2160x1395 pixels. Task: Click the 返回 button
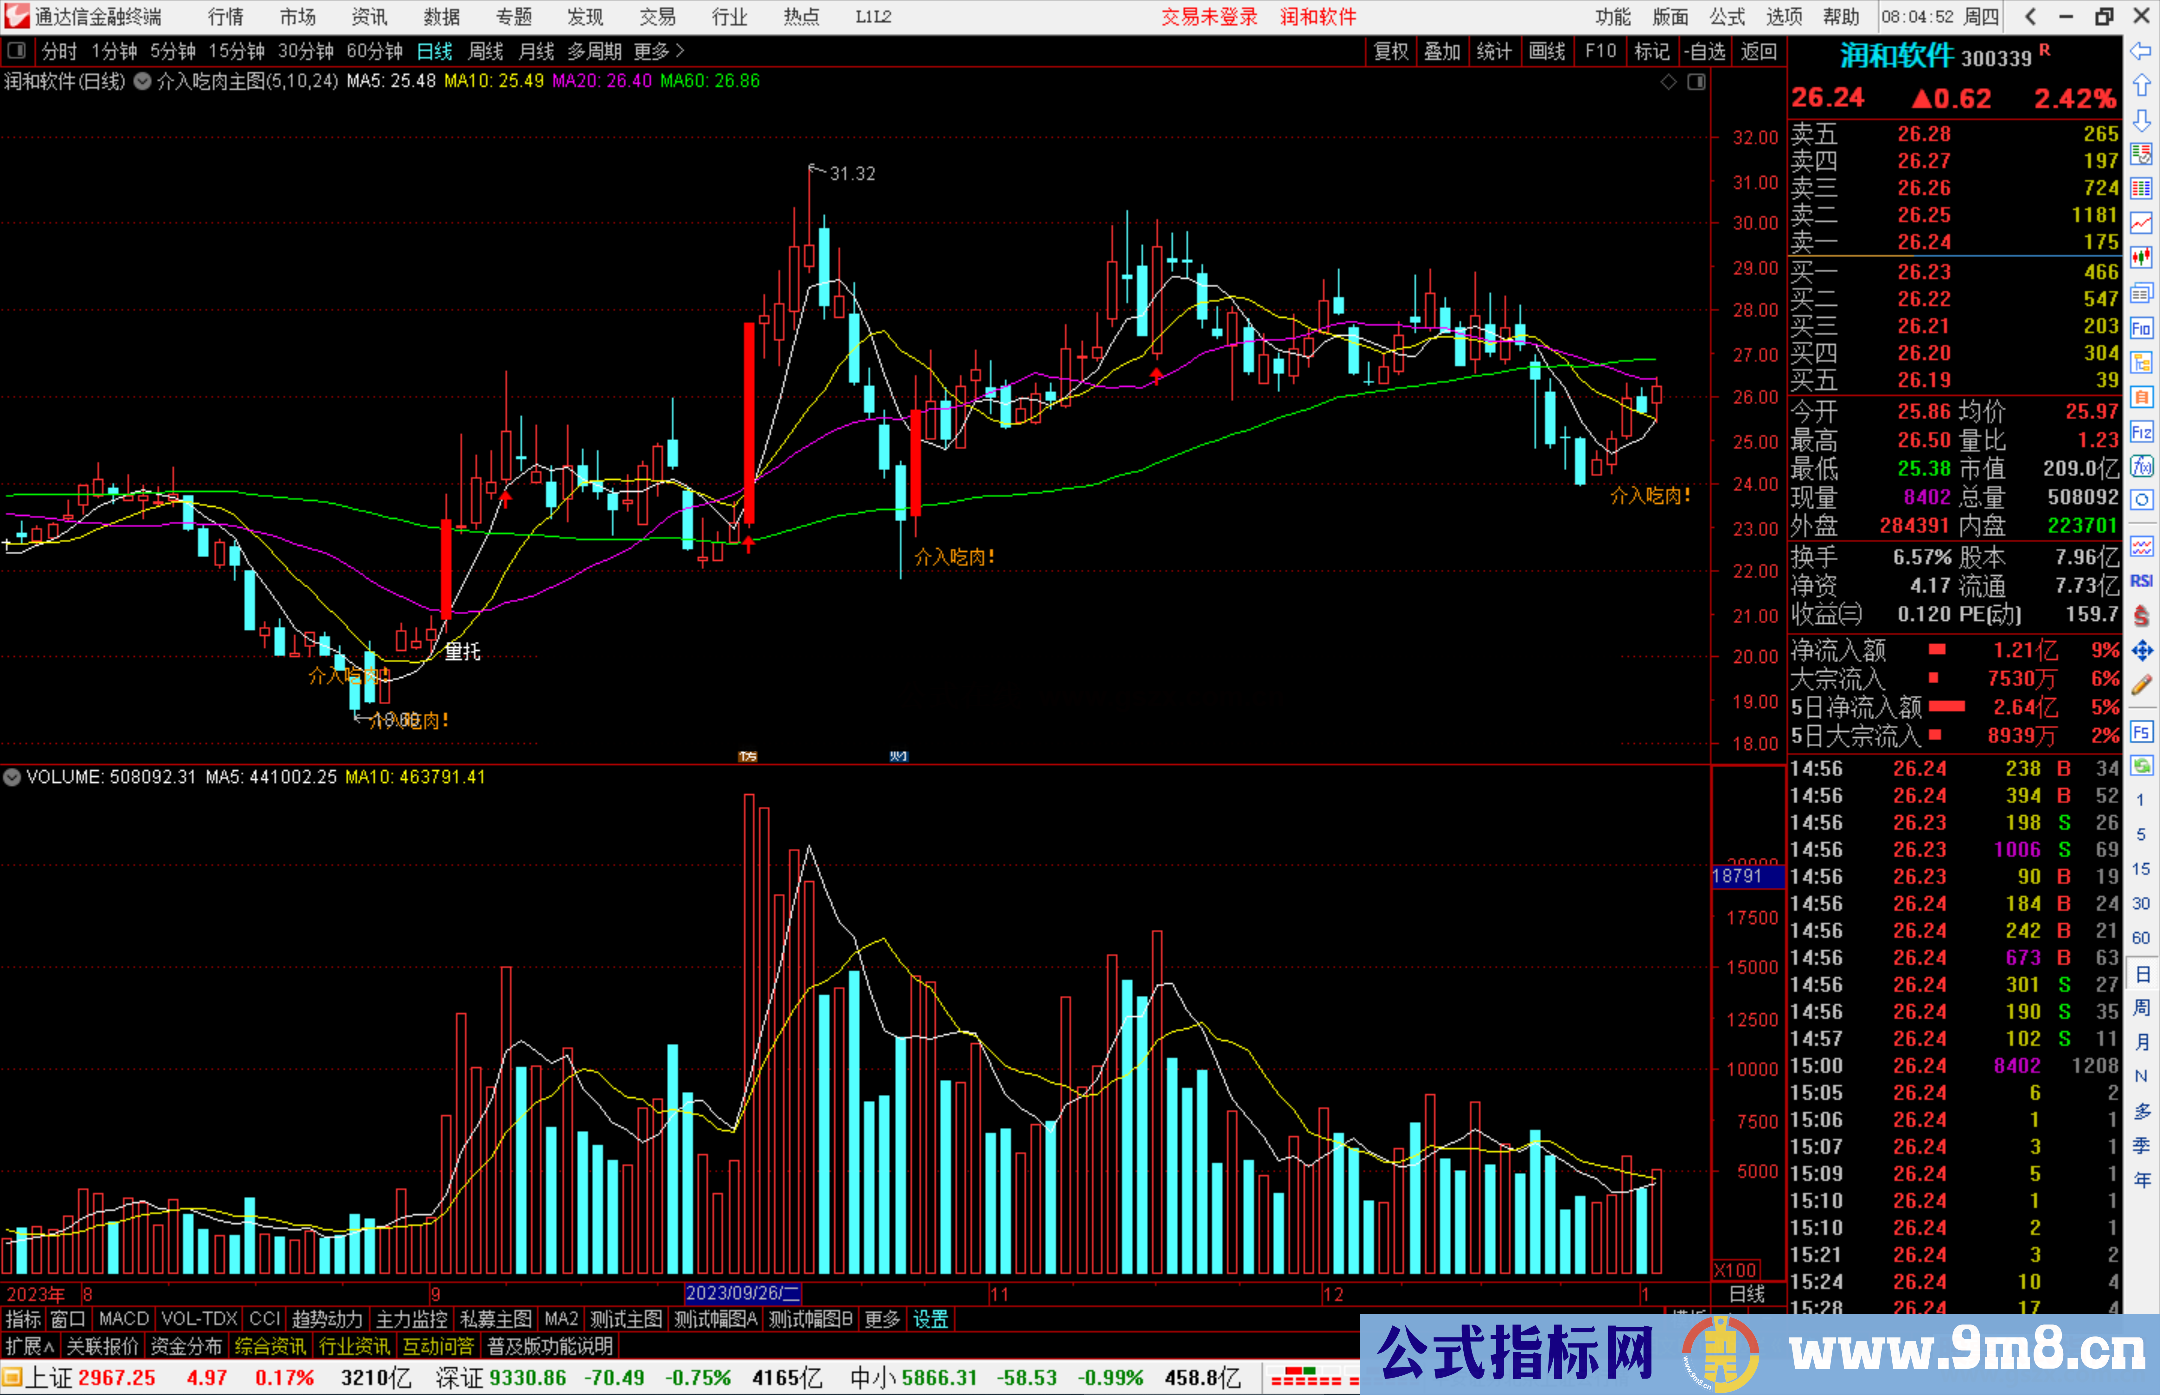[1759, 51]
